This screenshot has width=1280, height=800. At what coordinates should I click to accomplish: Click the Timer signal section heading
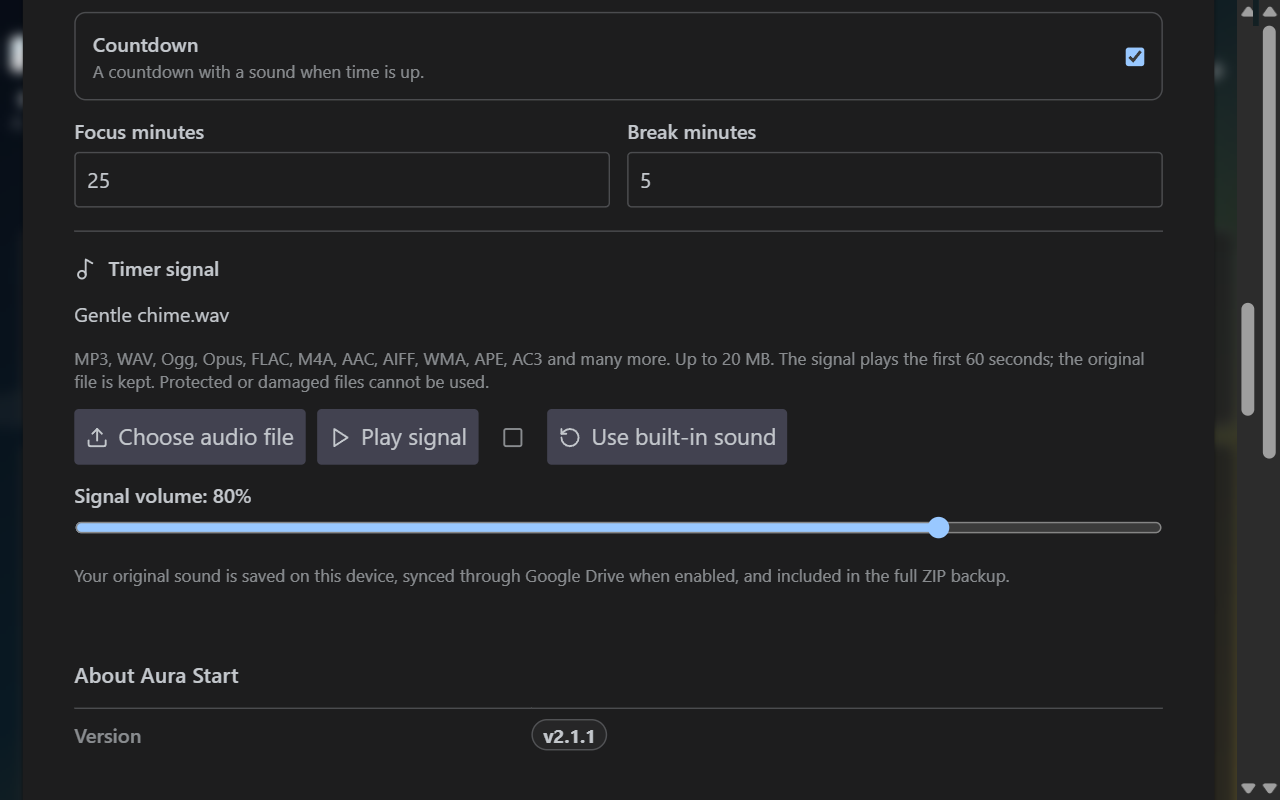[164, 269]
